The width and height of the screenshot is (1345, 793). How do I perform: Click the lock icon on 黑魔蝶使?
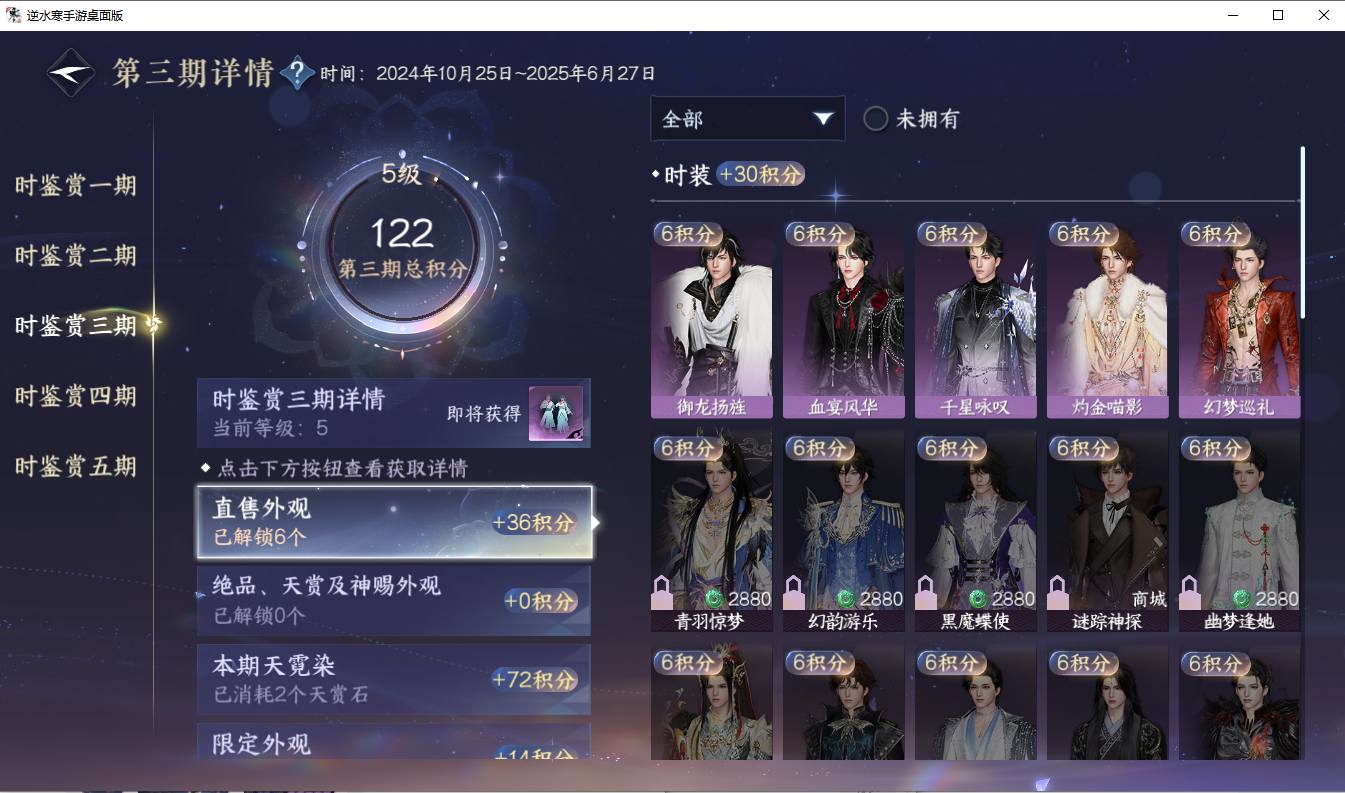(x=927, y=592)
